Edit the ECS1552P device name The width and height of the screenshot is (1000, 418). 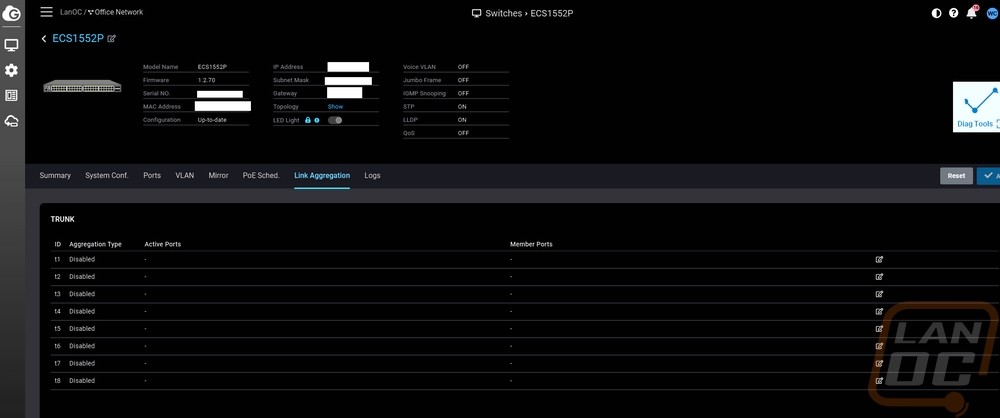(x=112, y=38)
